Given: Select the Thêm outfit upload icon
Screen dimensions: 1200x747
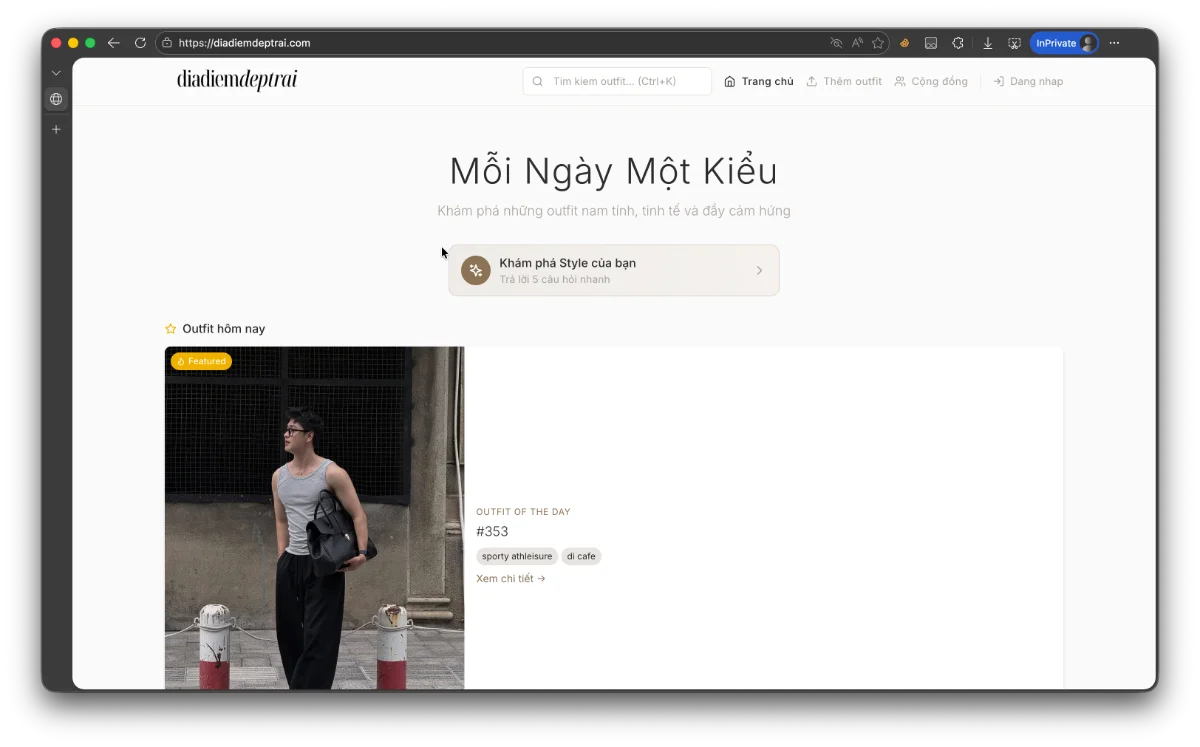Looking at the screenshot, I should coord(814,81).
